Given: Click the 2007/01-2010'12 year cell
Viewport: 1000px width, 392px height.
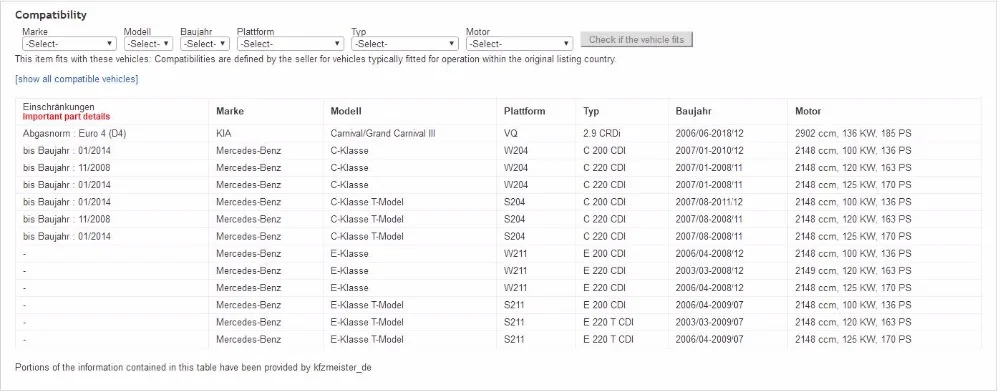Looking at the screenshot, I should click(710, 151).
